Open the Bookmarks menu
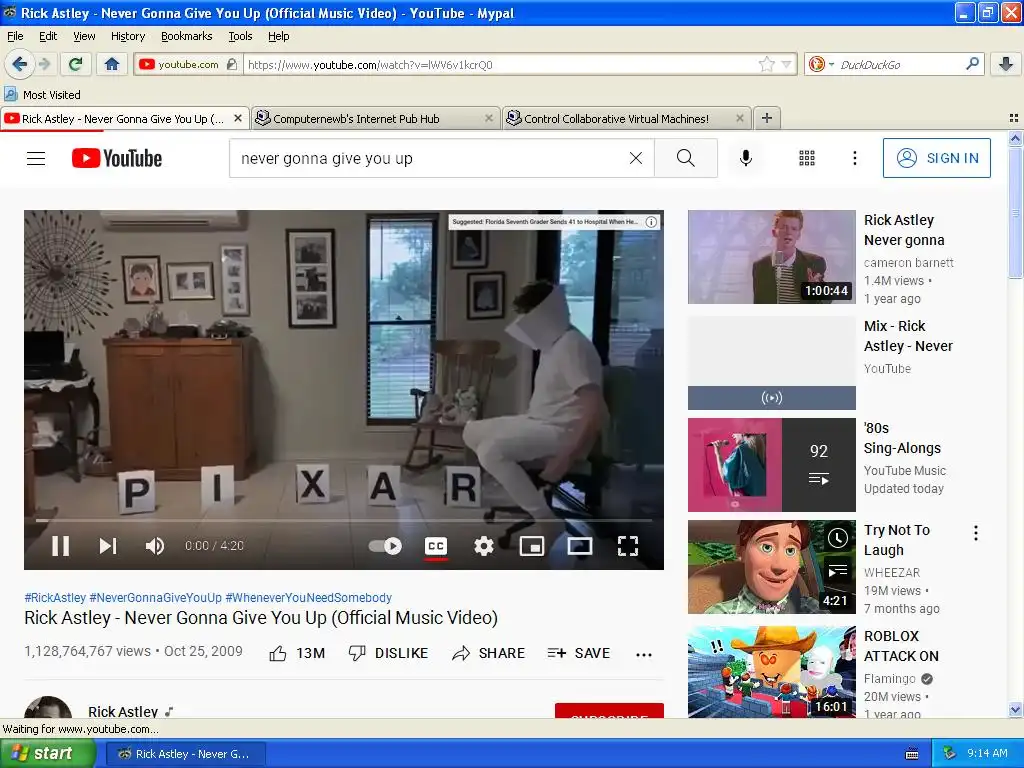Screen dimensions: 1024x768 pos(187,36)
